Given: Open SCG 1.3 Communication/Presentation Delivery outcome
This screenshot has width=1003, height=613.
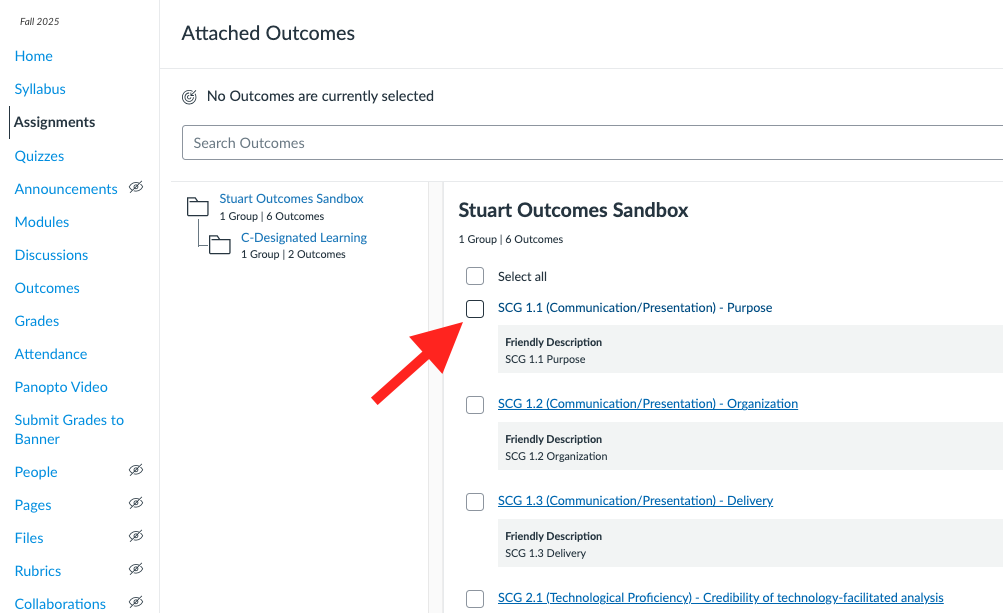Looking at the screenshot, I should 636,500.
